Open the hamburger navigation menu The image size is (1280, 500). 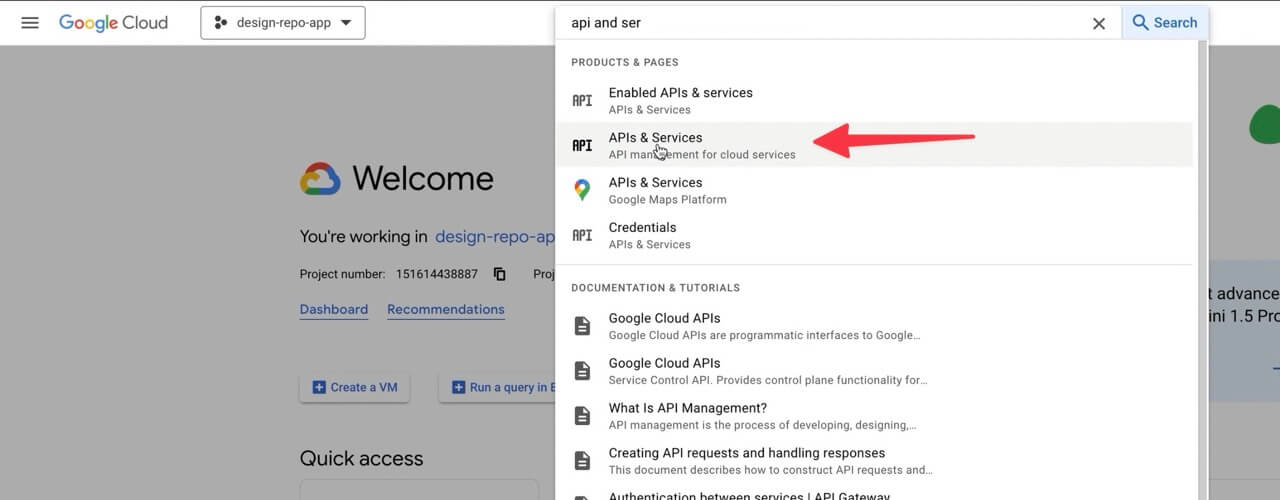(x=30, y=22)
